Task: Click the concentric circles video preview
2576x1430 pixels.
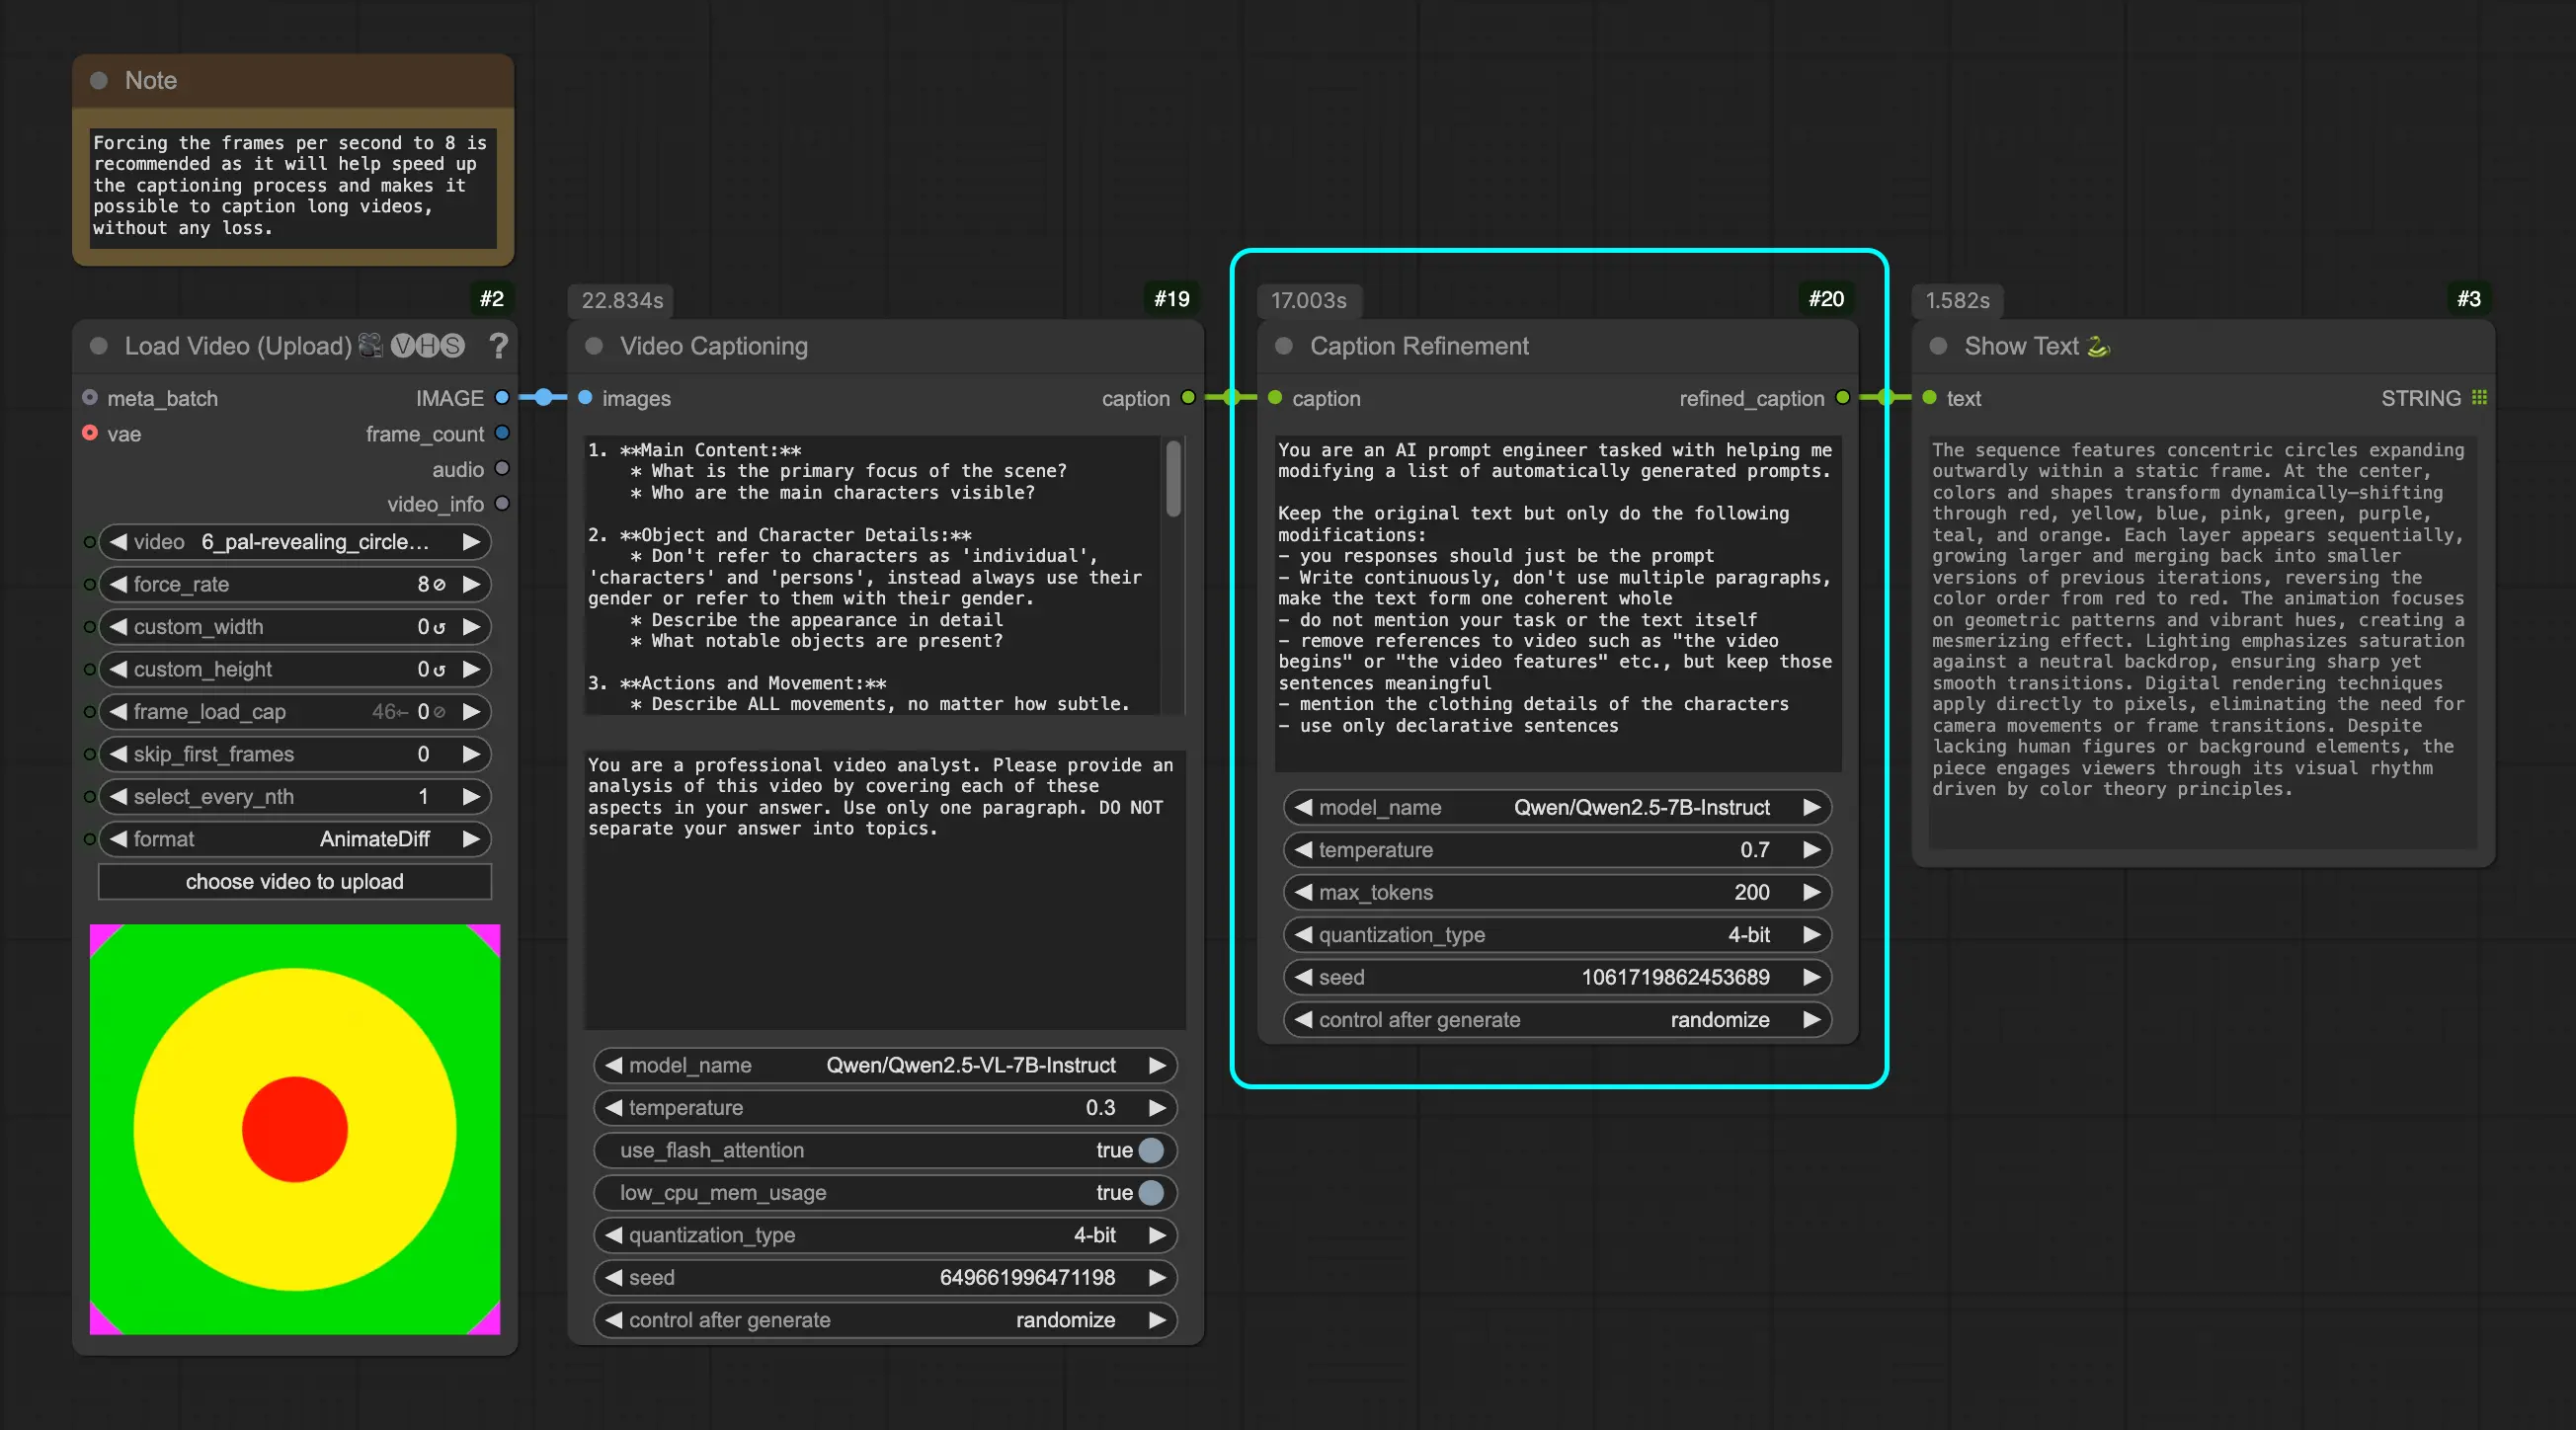Action: (x=295, y=1129)
